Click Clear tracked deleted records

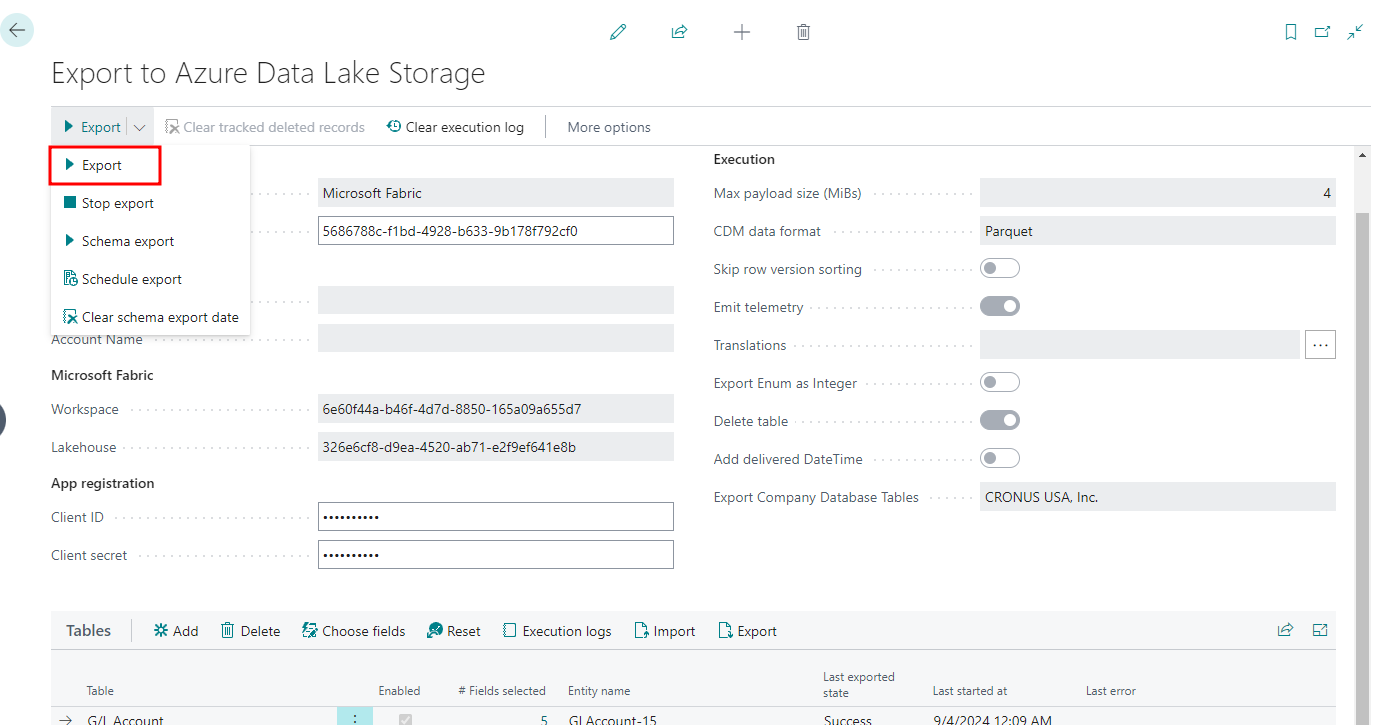coord(265,127)
